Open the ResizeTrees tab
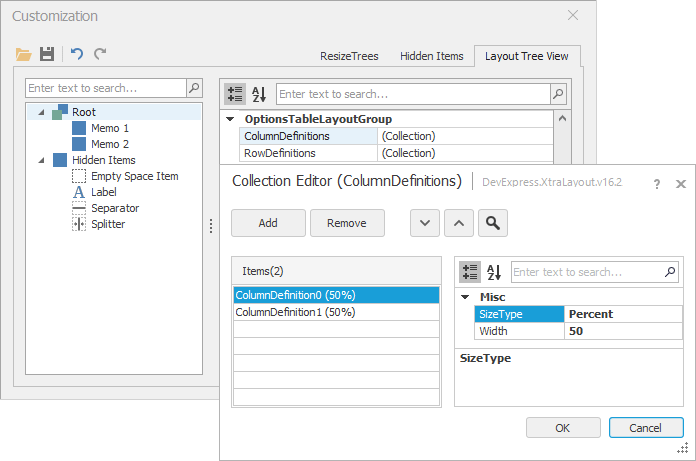Image resolution: width=696 pixels, height=461 pixels. pos(349,56)
